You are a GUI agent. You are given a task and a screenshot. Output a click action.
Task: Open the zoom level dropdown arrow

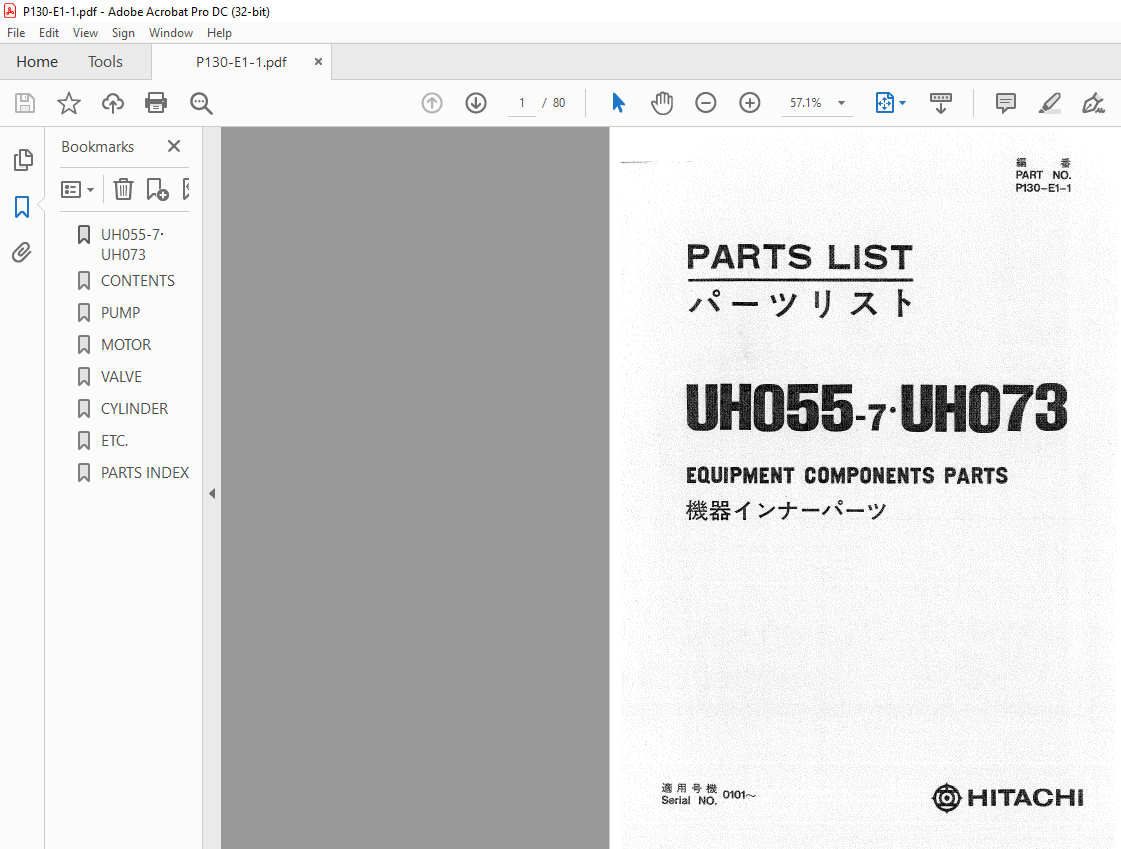[841, 104]
